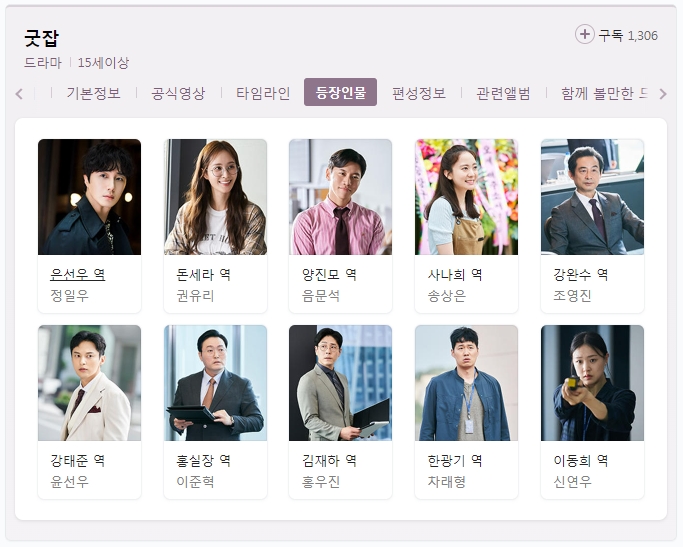Click 이준혁 photo holding tablet
Screen dimensions: 683x547
coord(215,383)
